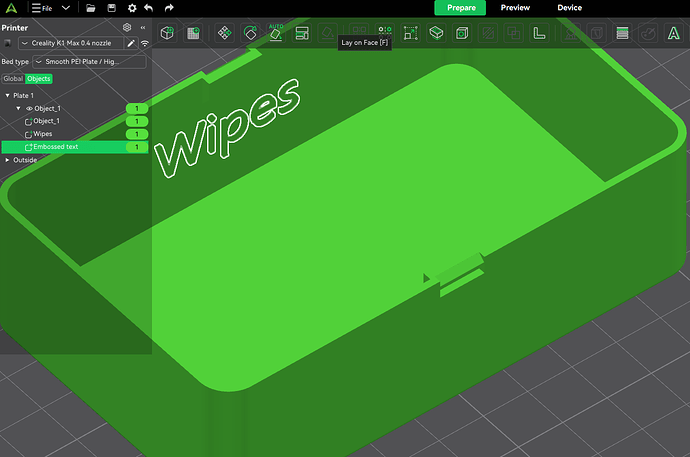
Task: Expand the Outside tree node
Action: point(7,160)
